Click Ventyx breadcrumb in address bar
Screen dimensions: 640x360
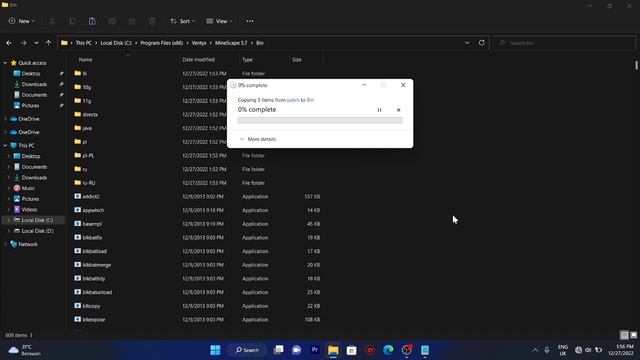(x=199, y=43)
